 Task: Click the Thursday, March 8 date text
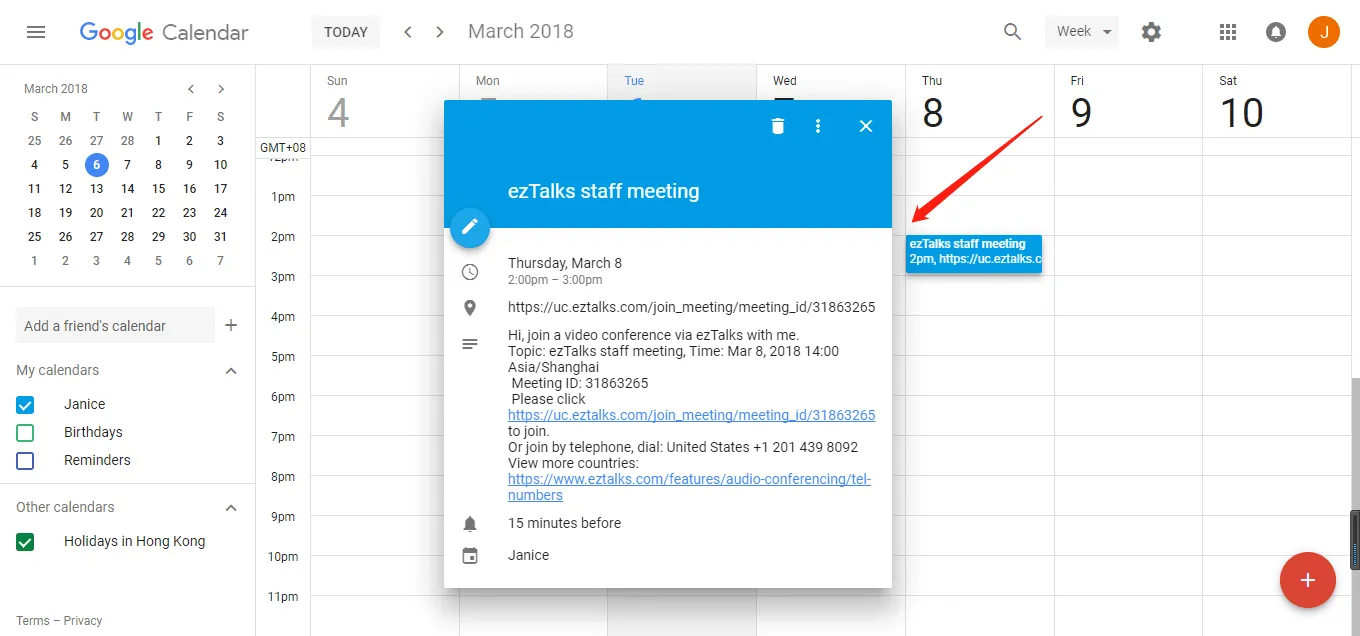pyautogui.click(x=565, y=263)
